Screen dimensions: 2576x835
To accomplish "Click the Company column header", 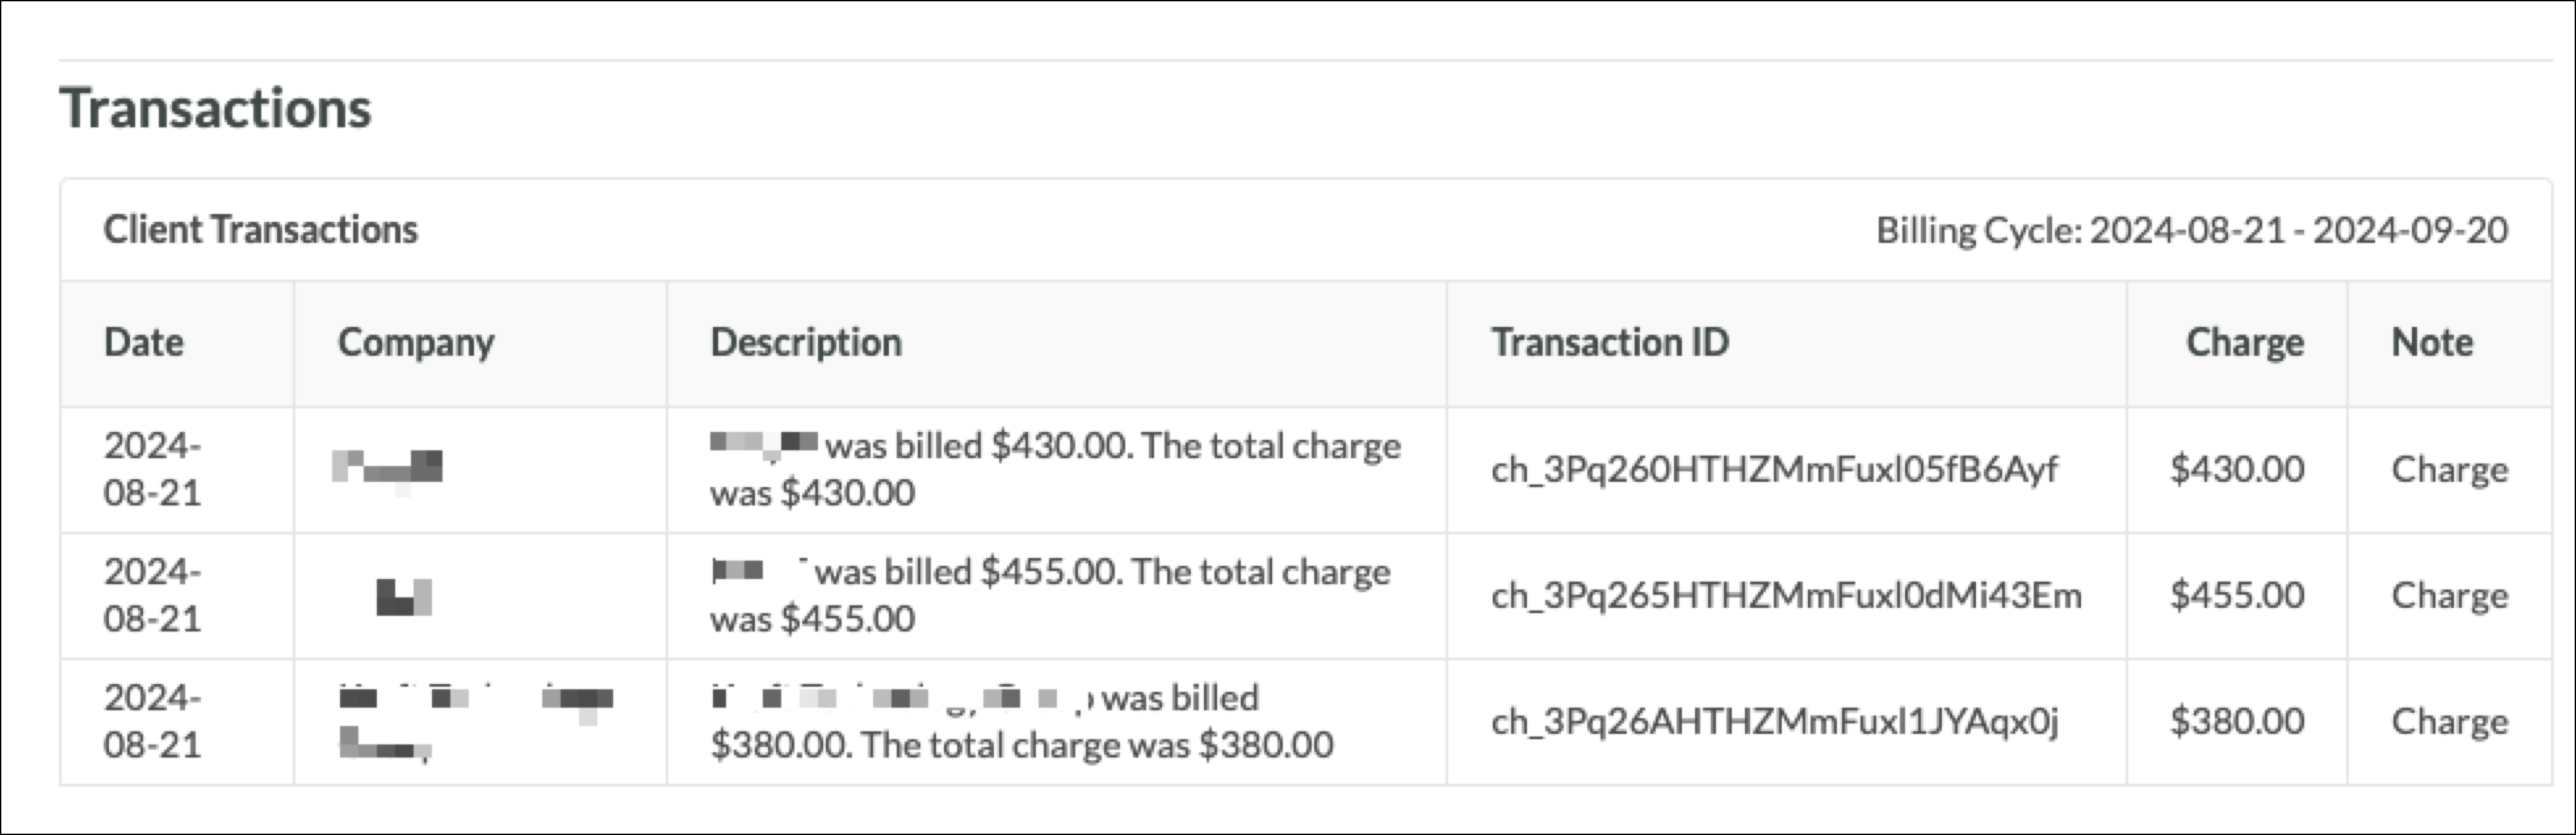I will click(416, 343).
